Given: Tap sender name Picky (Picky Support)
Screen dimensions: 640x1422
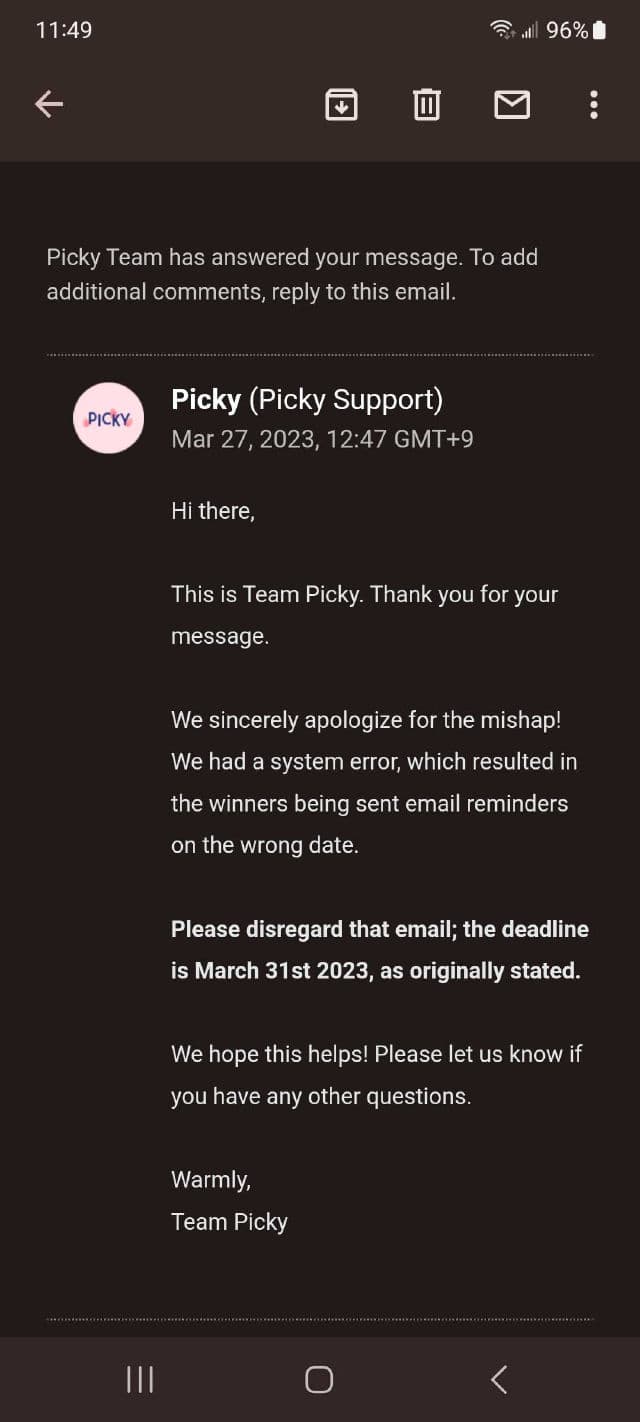Looking at the screenshot, I should click(x=307, y=400).
